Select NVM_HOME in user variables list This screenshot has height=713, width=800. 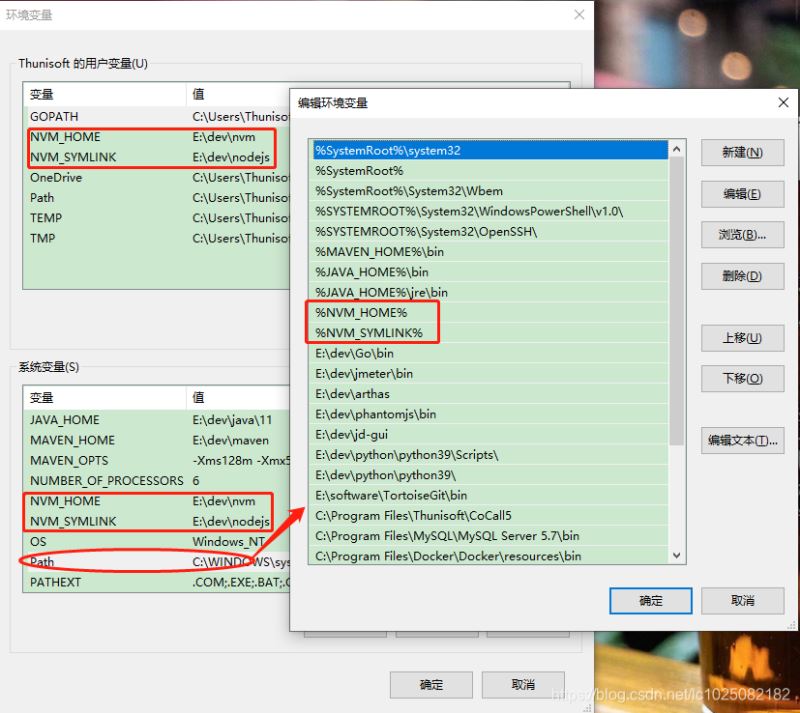pyautogui.click(x=157, y=137)
